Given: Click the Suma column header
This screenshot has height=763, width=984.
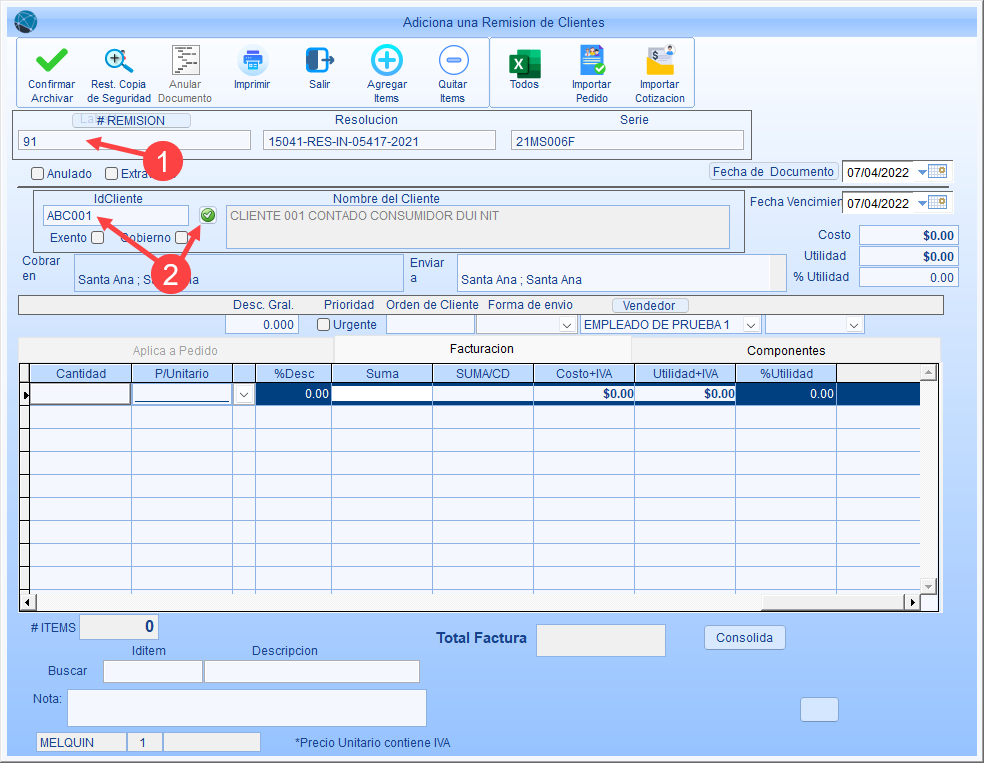Looking at the screenshot, I should pyautogui.click(x=382, y=373).
